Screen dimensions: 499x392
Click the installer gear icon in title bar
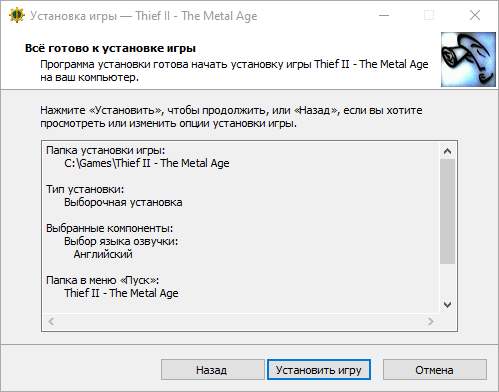[17, 15]
